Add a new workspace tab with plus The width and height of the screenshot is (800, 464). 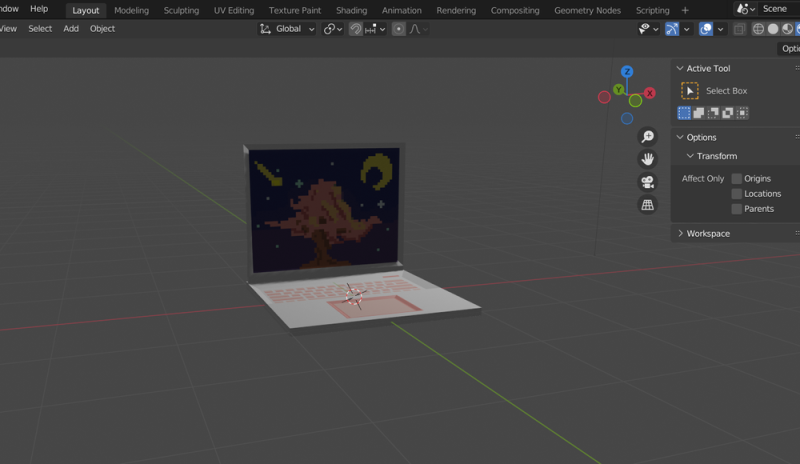685,10
